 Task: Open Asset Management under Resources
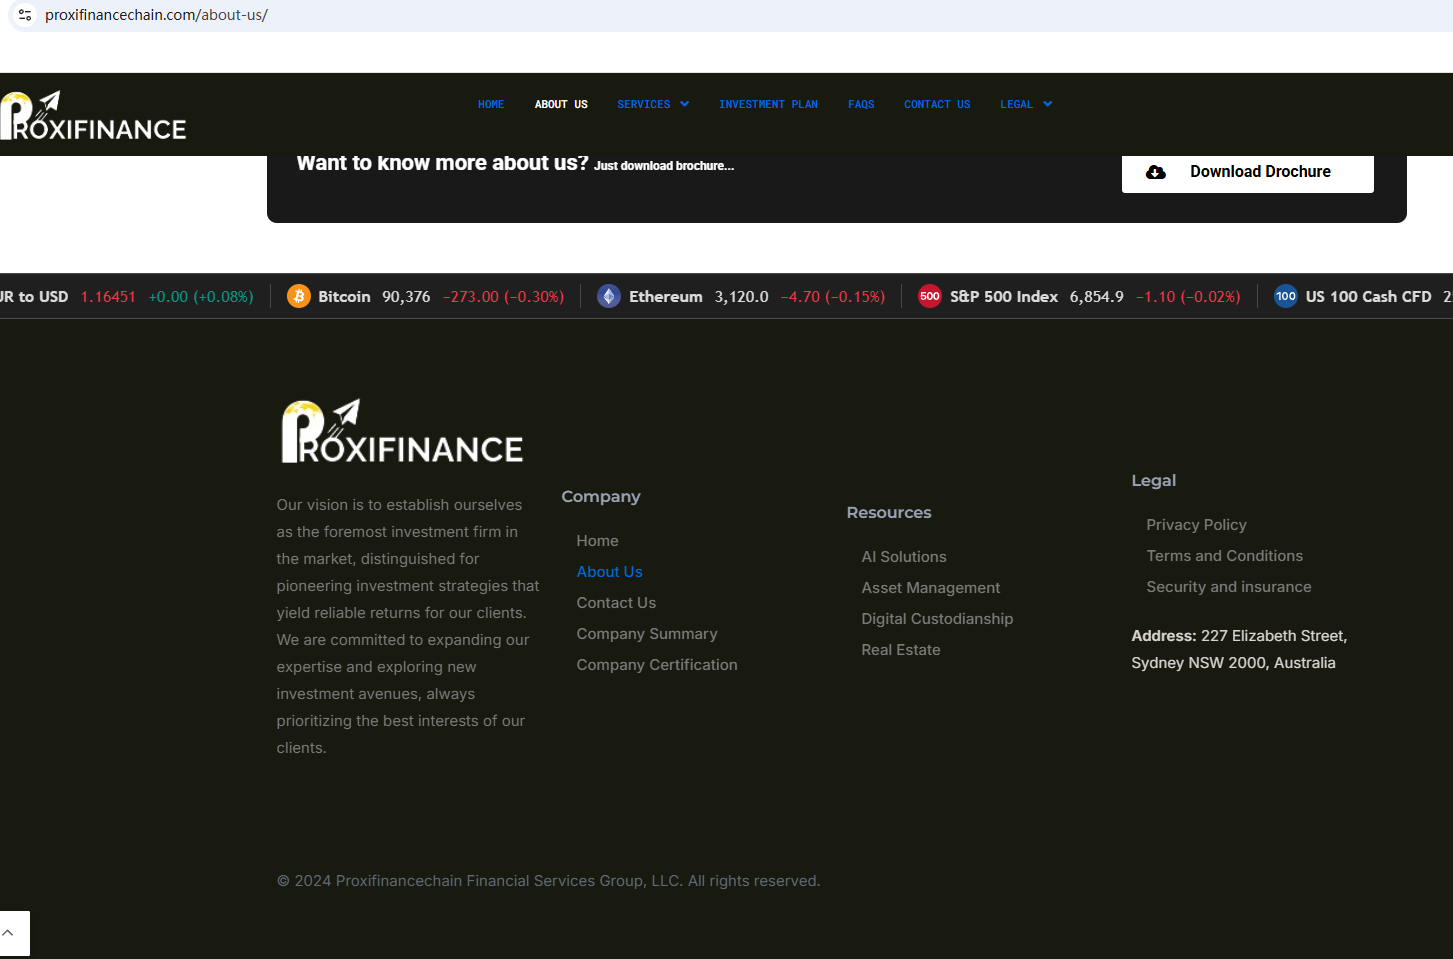(x=930, y=588)
